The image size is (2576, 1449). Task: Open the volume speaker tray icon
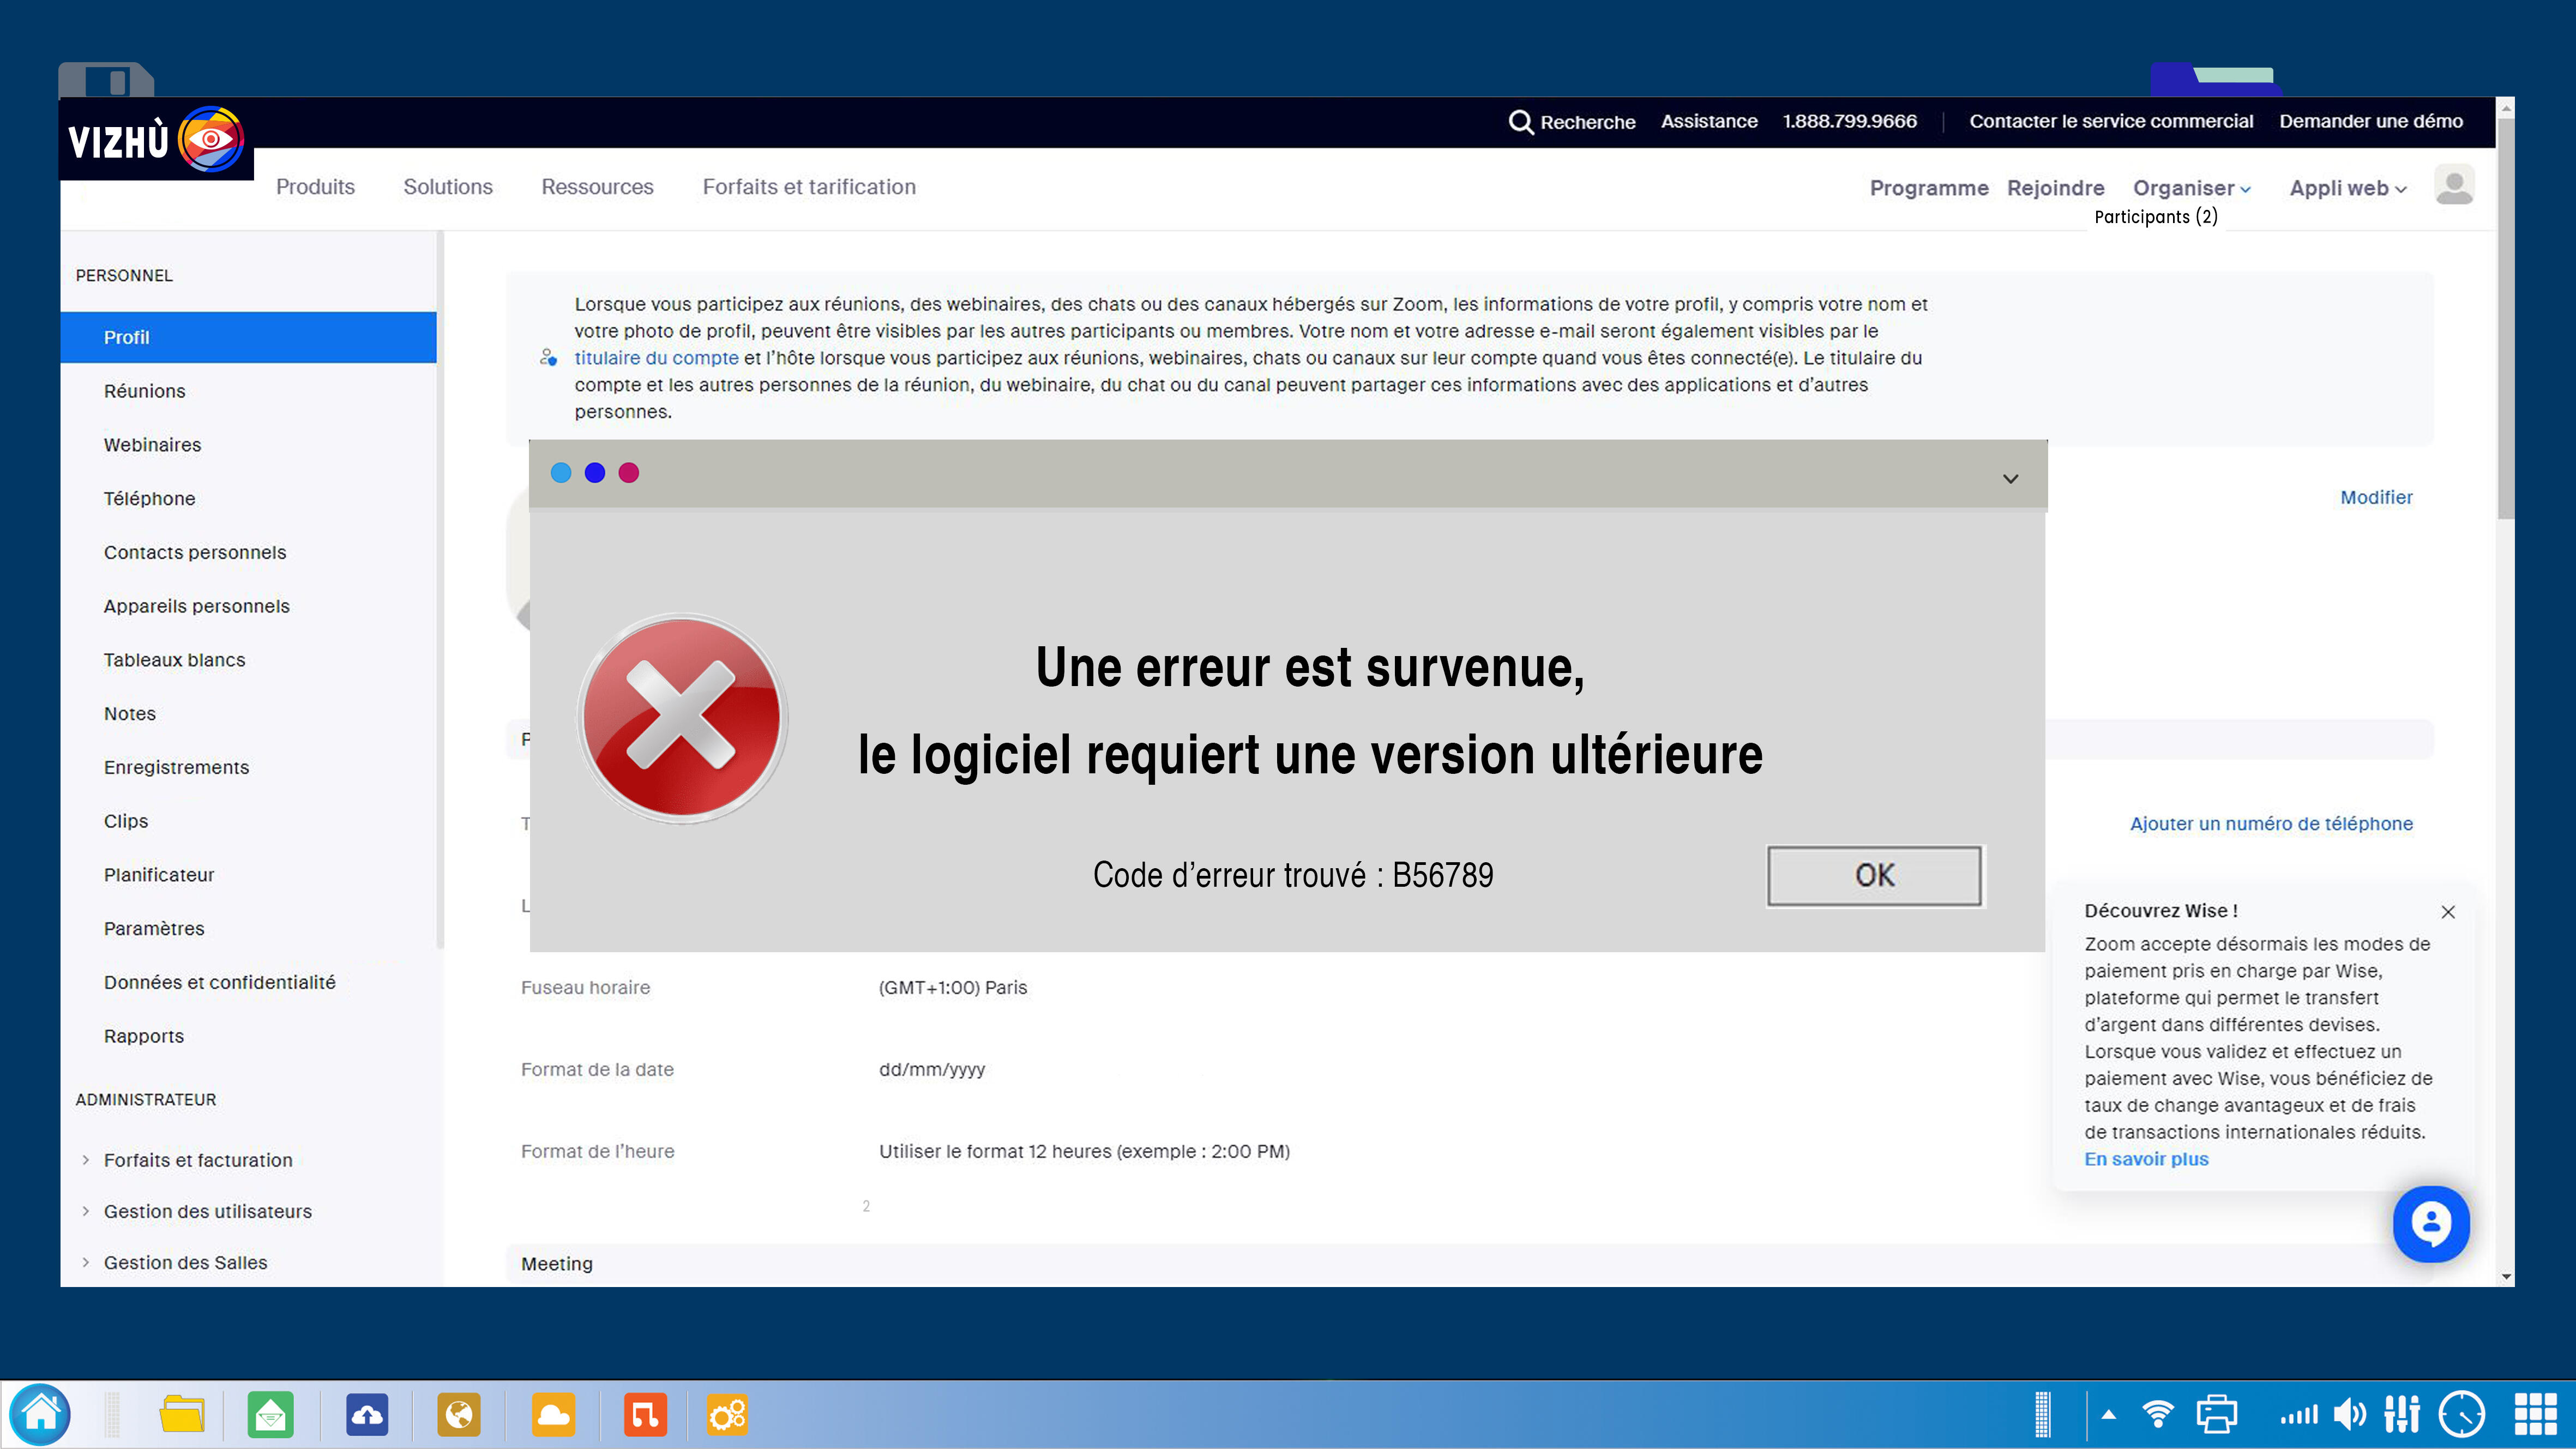(2350, 1414)
